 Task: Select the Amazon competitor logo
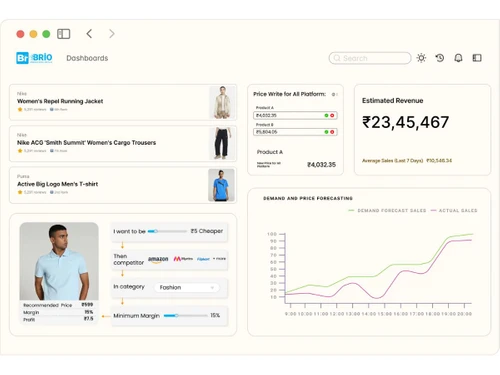pyautogui.click(x=158, y=259)
